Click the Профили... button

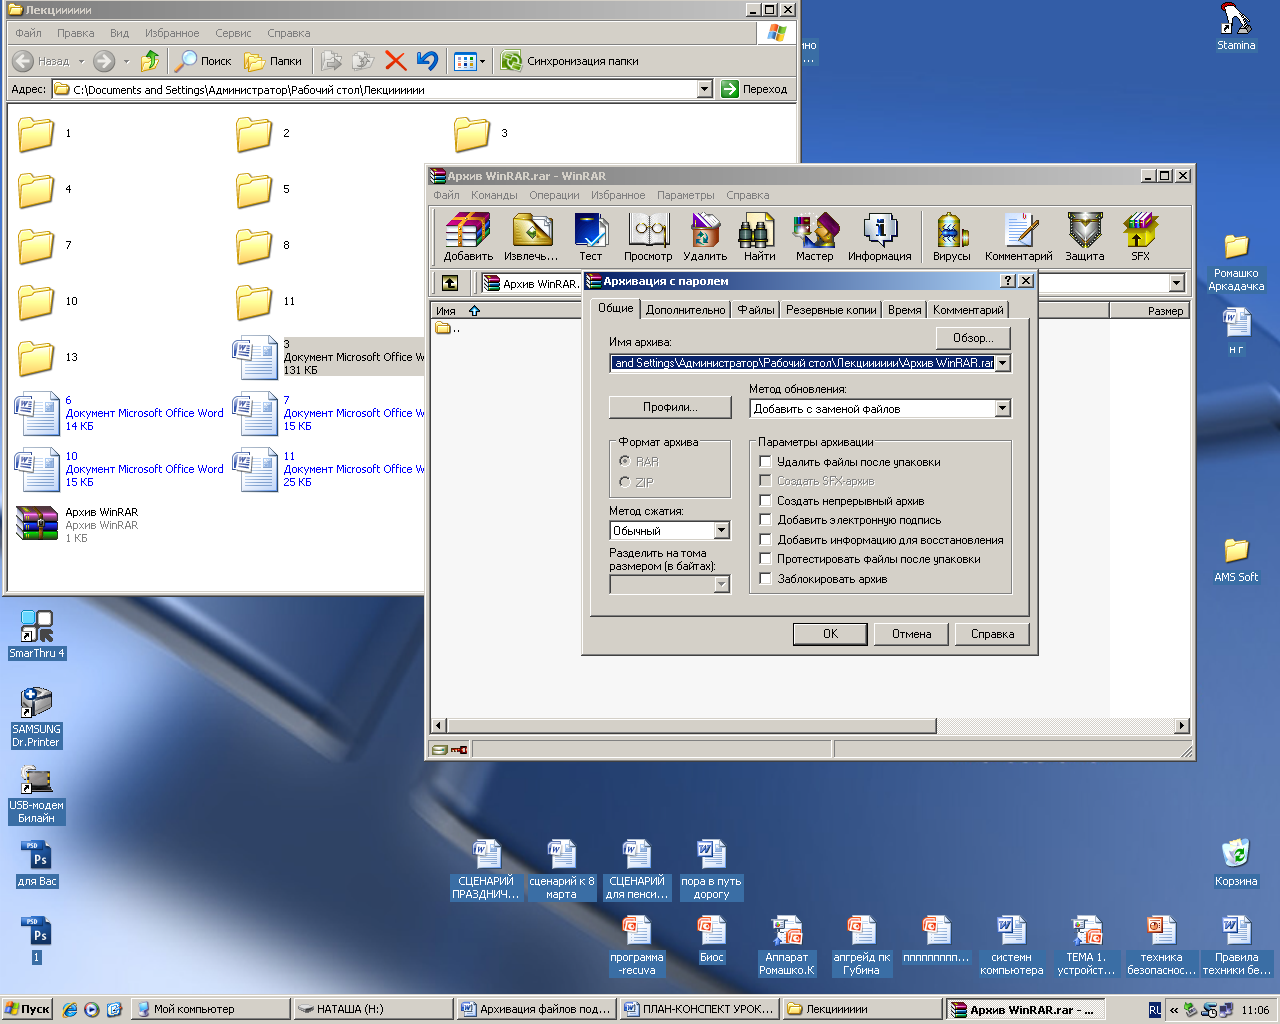click(x=670, y=407)
